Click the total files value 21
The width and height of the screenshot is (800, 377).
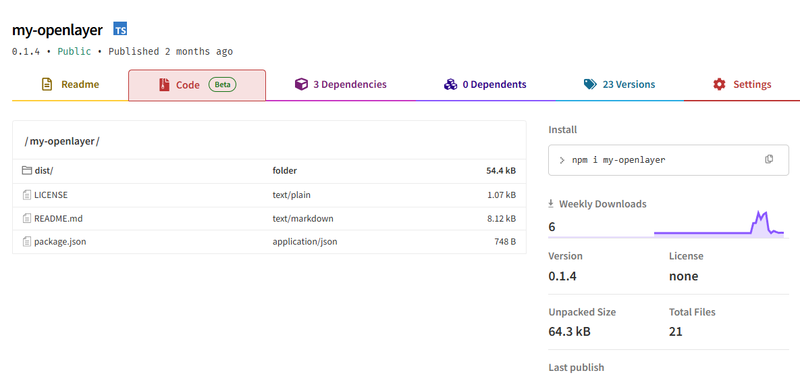(676, 332)
